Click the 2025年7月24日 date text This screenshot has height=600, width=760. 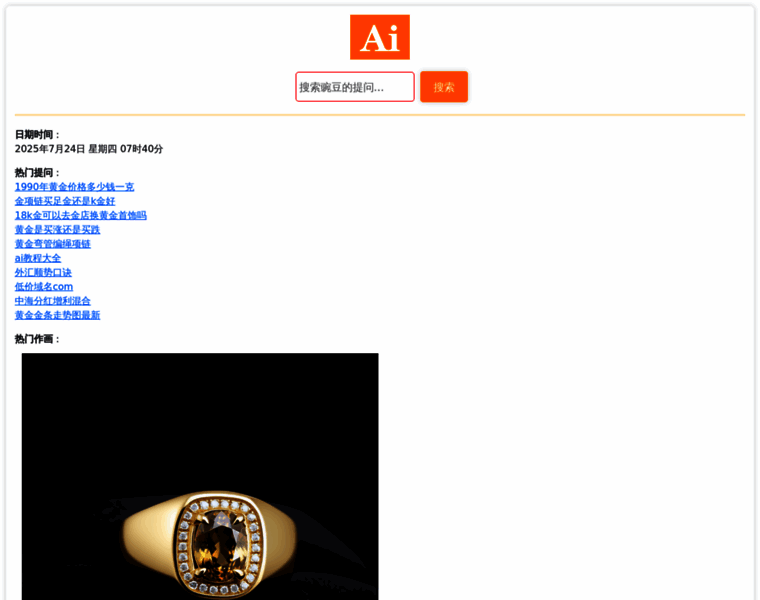click(x=50, y=149)
